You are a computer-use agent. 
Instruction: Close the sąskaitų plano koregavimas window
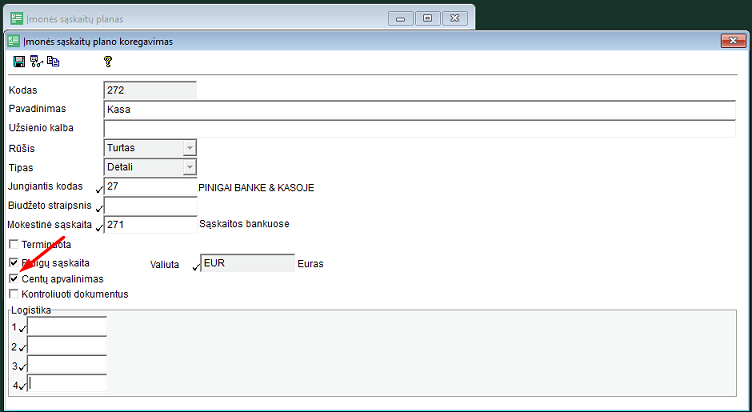click(733, 41)
